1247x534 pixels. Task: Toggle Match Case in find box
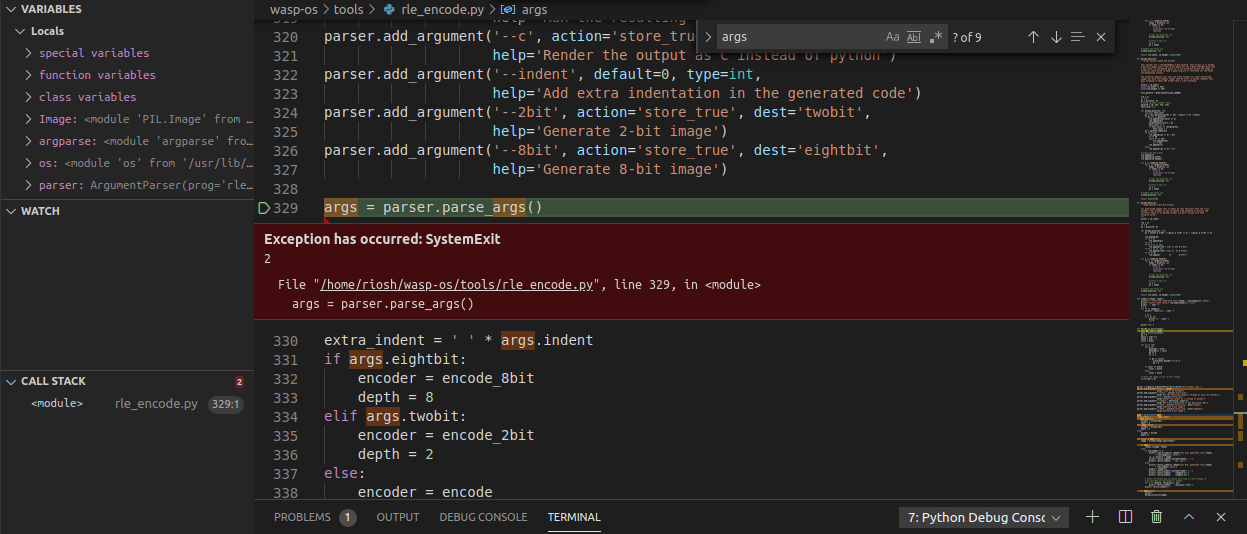(x=892, y=37)
